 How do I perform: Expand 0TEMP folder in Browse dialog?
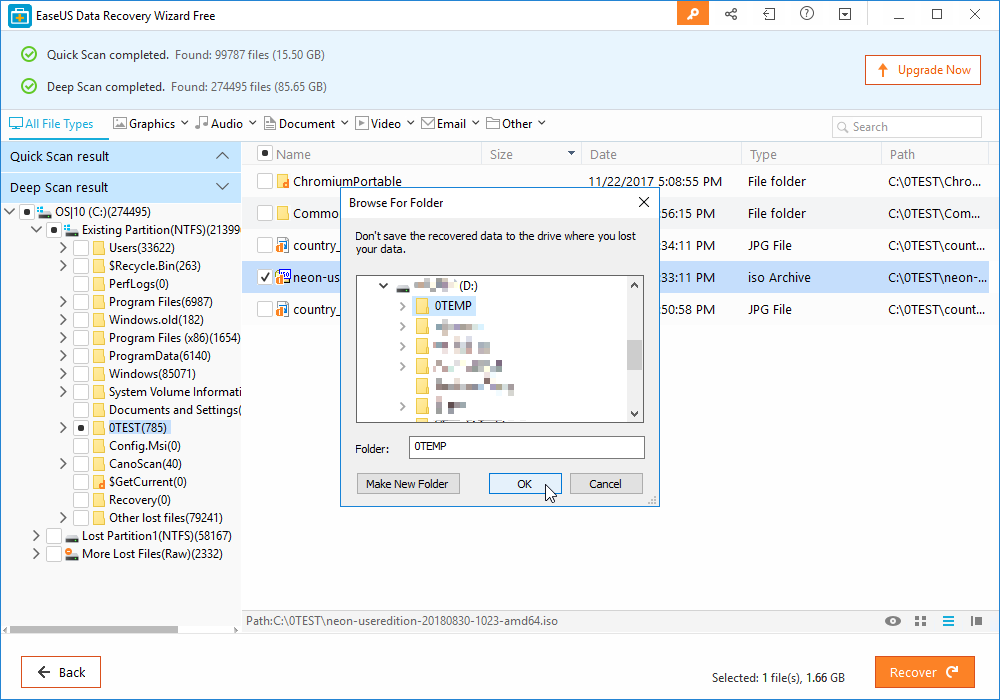pyautogui.click(x=402, y=306)
